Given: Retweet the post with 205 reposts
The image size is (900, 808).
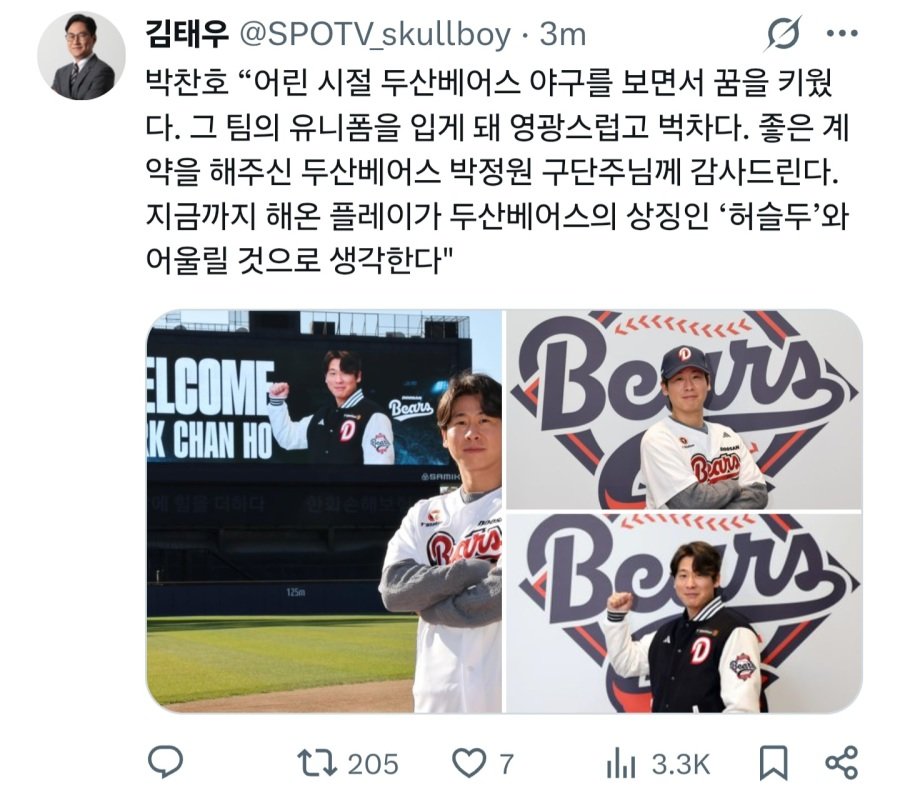Looking at the screenshot, I should (317, 764).
